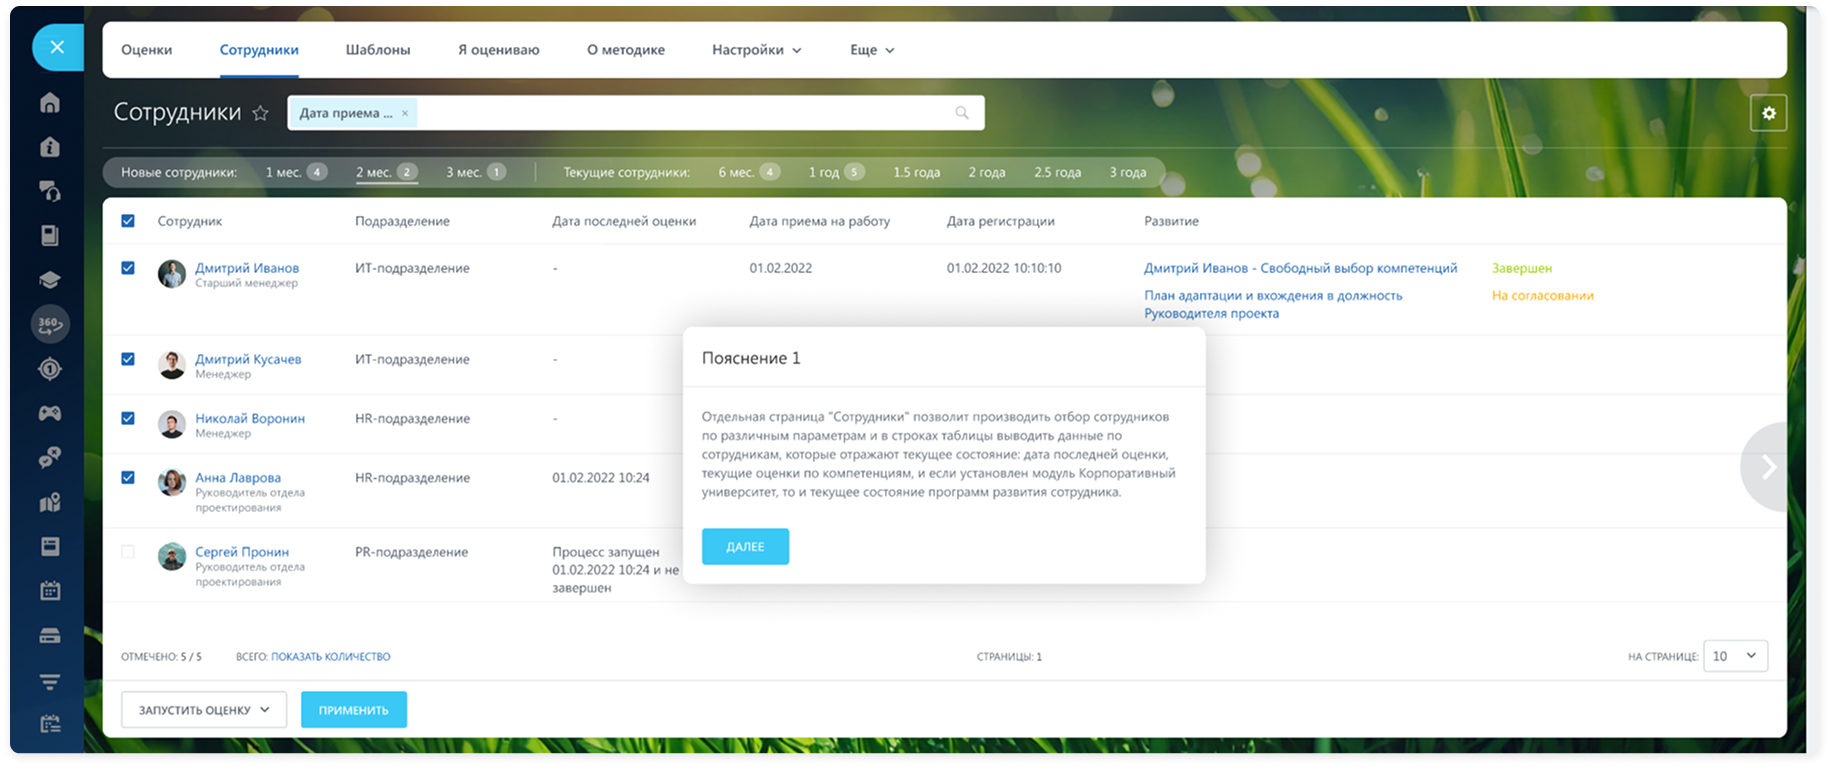Open the checklist icon at the sidebar bottom
The image size is (1830, 768).
pyautogui.click(x=50, y=724)
